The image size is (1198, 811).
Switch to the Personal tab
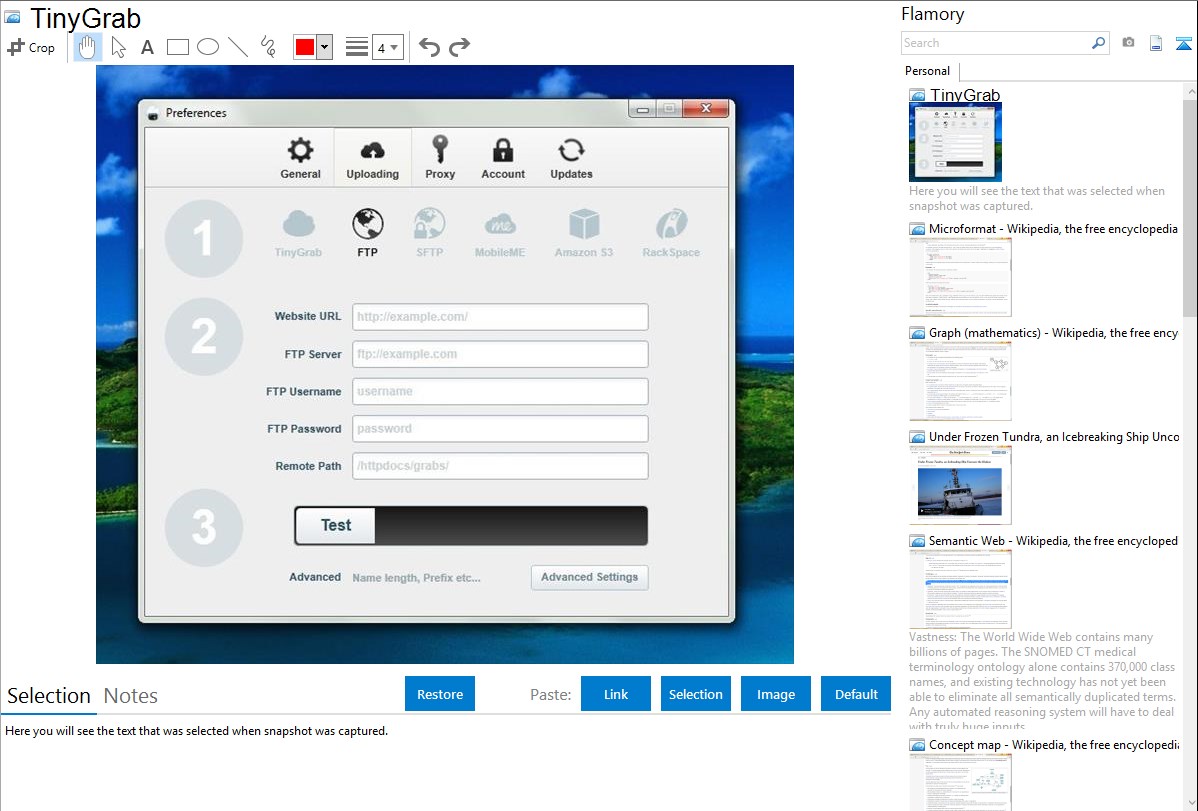928,71
